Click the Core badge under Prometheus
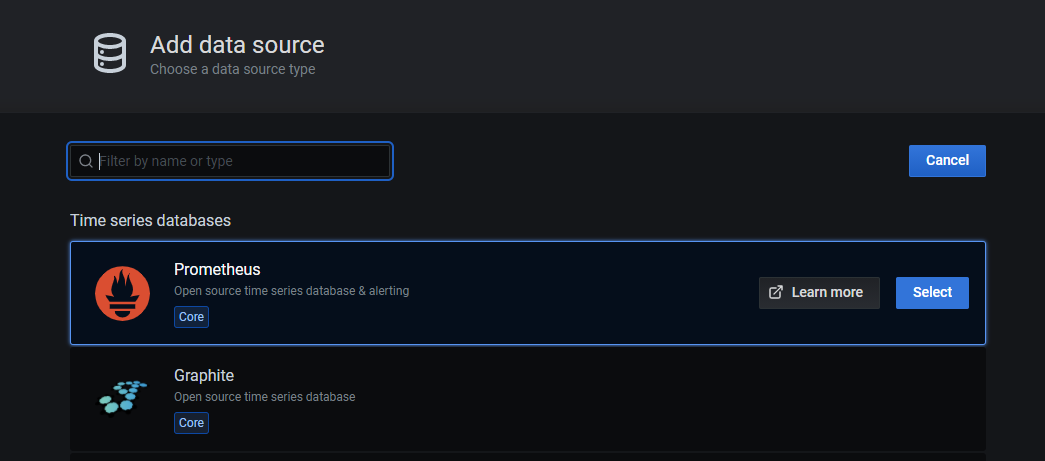 pyautogui.click(x=191, y=317)
